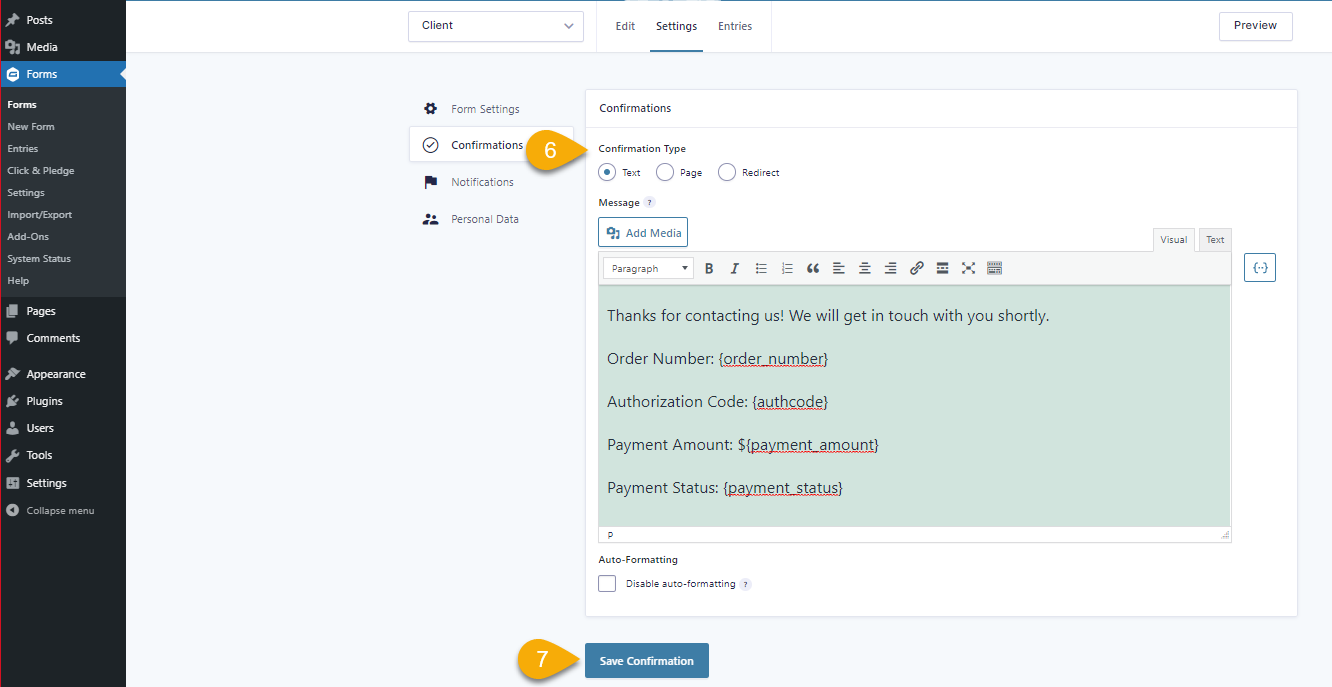Viewport: 1332px width, 687px height.
Task: Expand the Paragraph format dropdown
Action: point(649,268)
